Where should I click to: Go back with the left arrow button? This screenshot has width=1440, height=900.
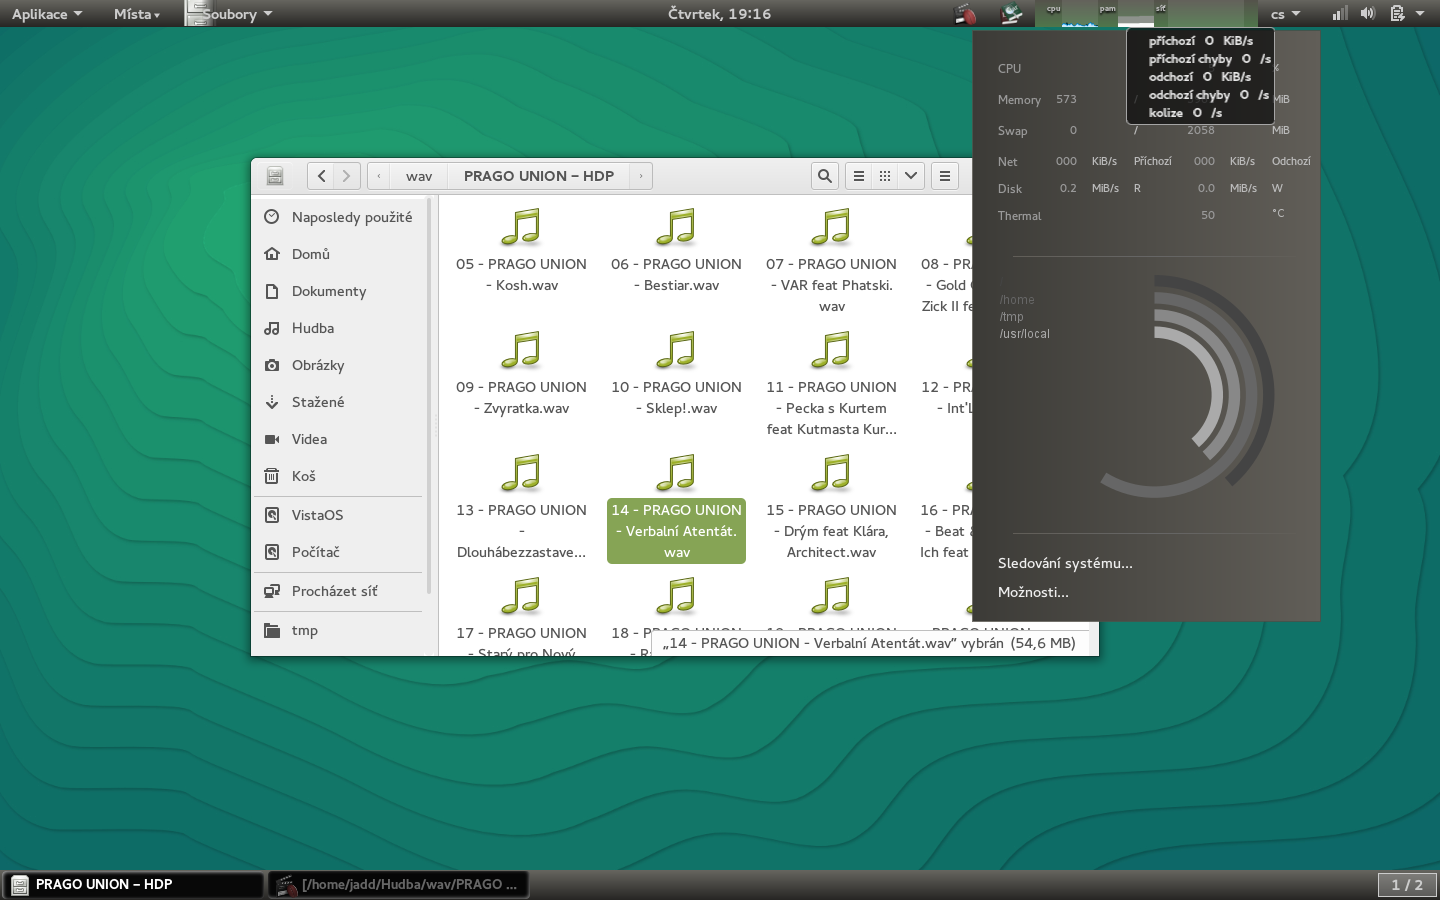click(321, 176)
